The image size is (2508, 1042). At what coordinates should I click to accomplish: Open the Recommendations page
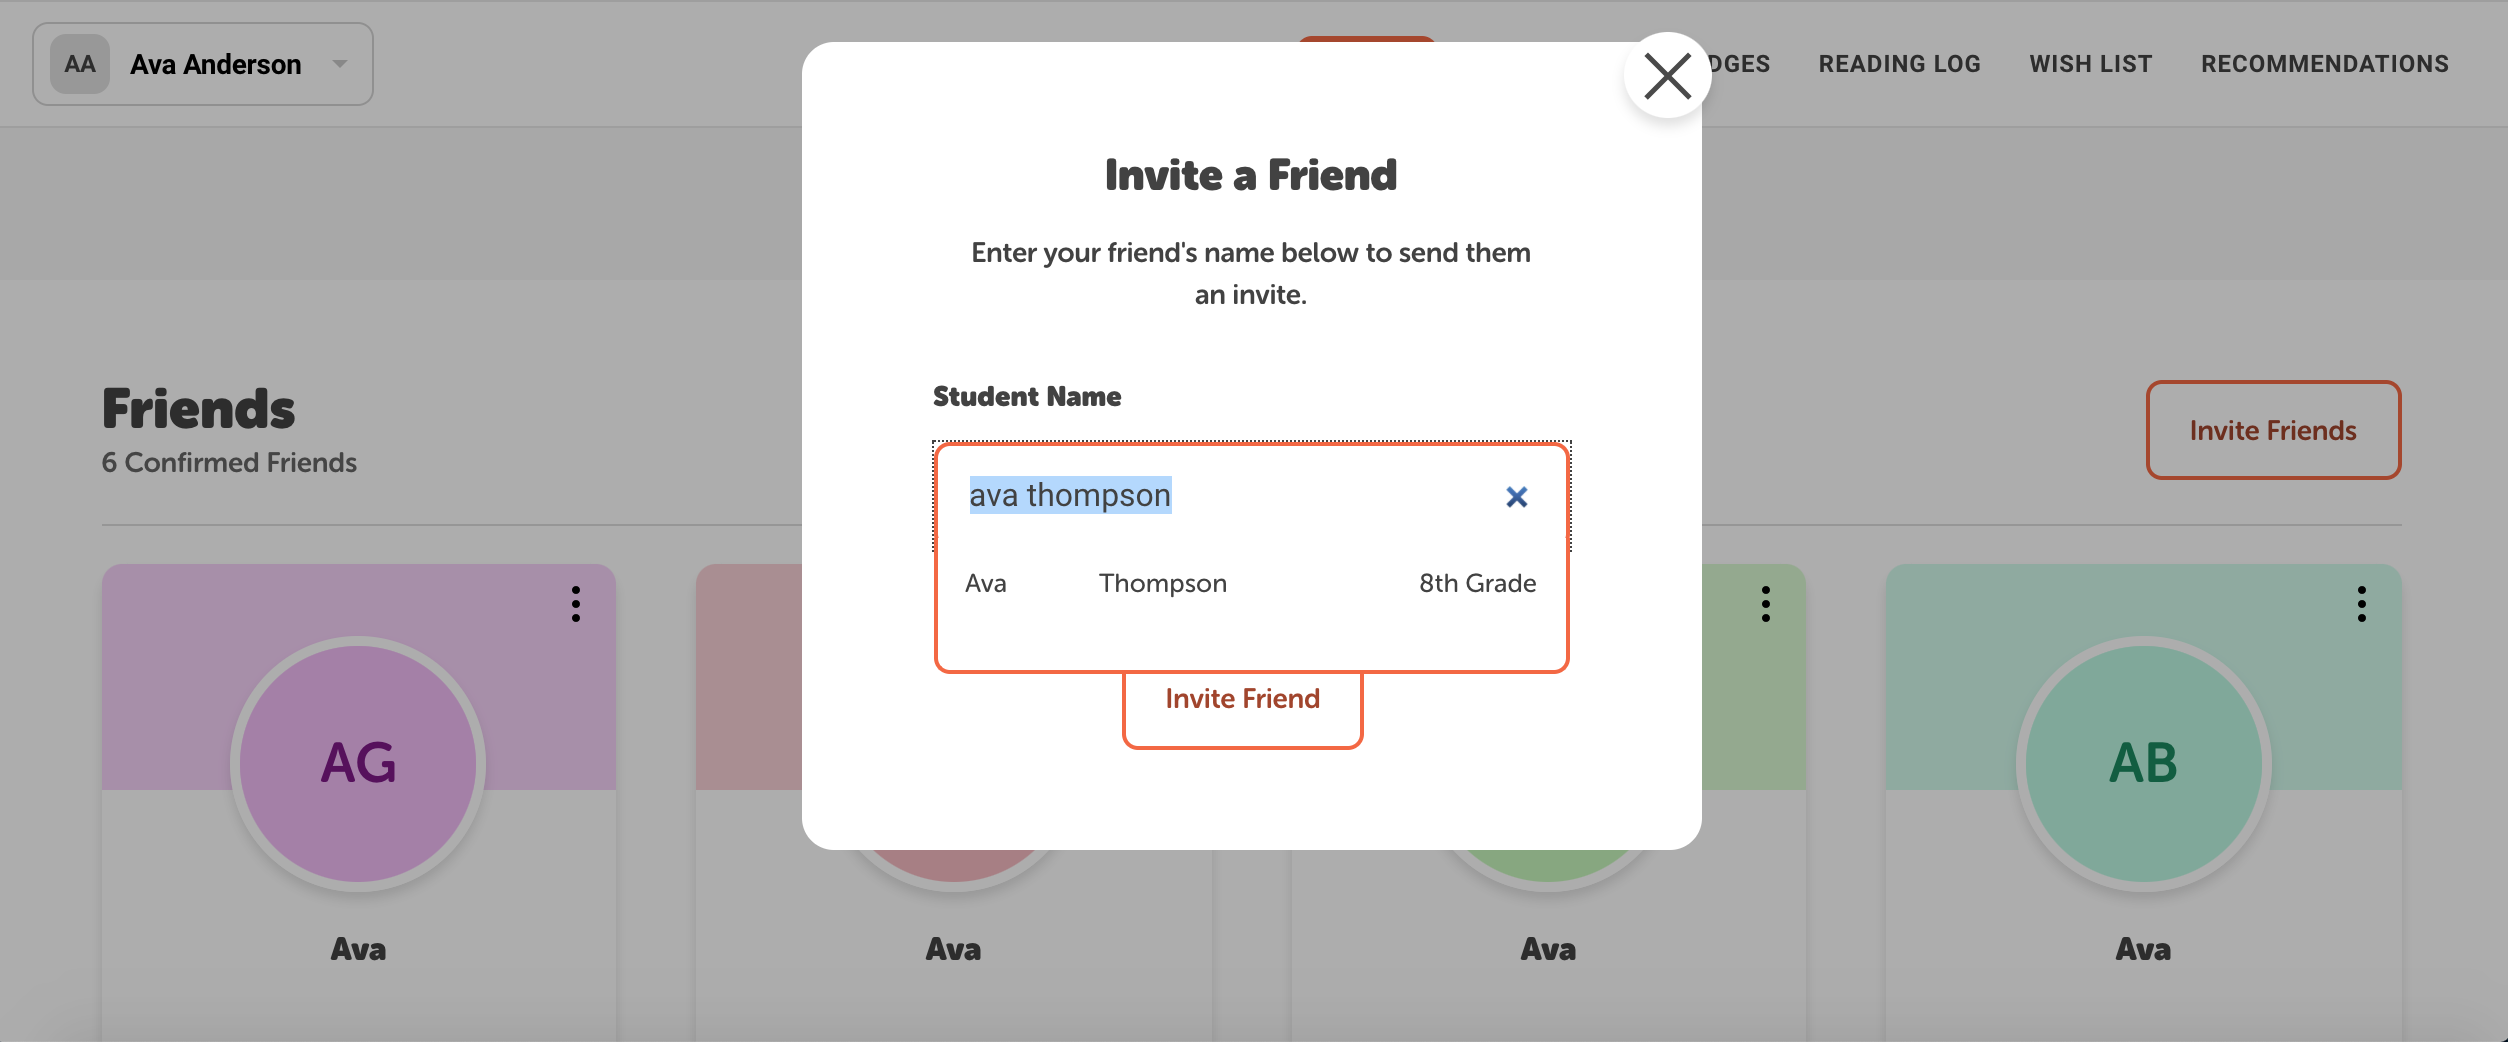click(2325, 63)
